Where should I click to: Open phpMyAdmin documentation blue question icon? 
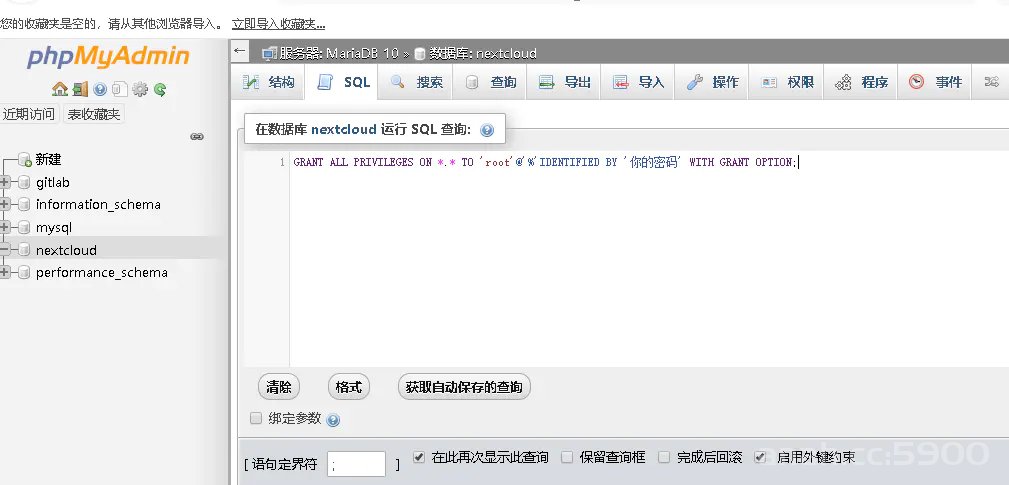click(100, 89)
